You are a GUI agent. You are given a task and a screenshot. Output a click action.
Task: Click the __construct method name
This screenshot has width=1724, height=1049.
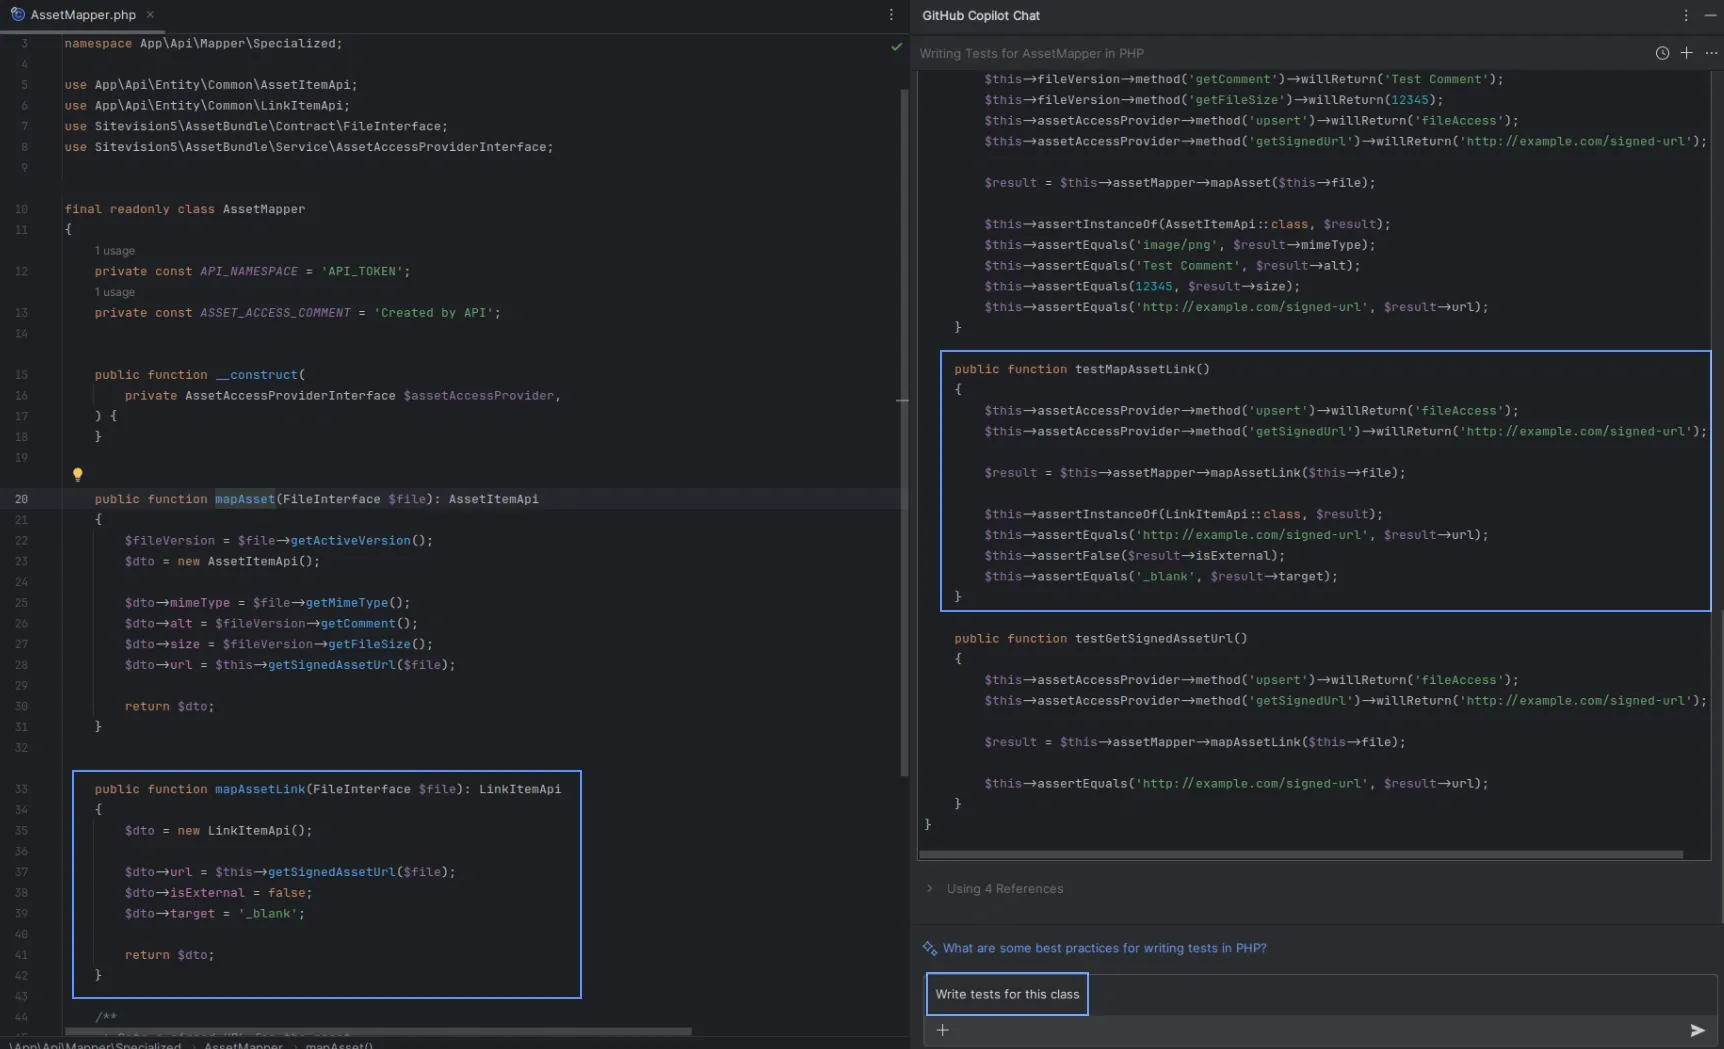[x=257, y=375]
